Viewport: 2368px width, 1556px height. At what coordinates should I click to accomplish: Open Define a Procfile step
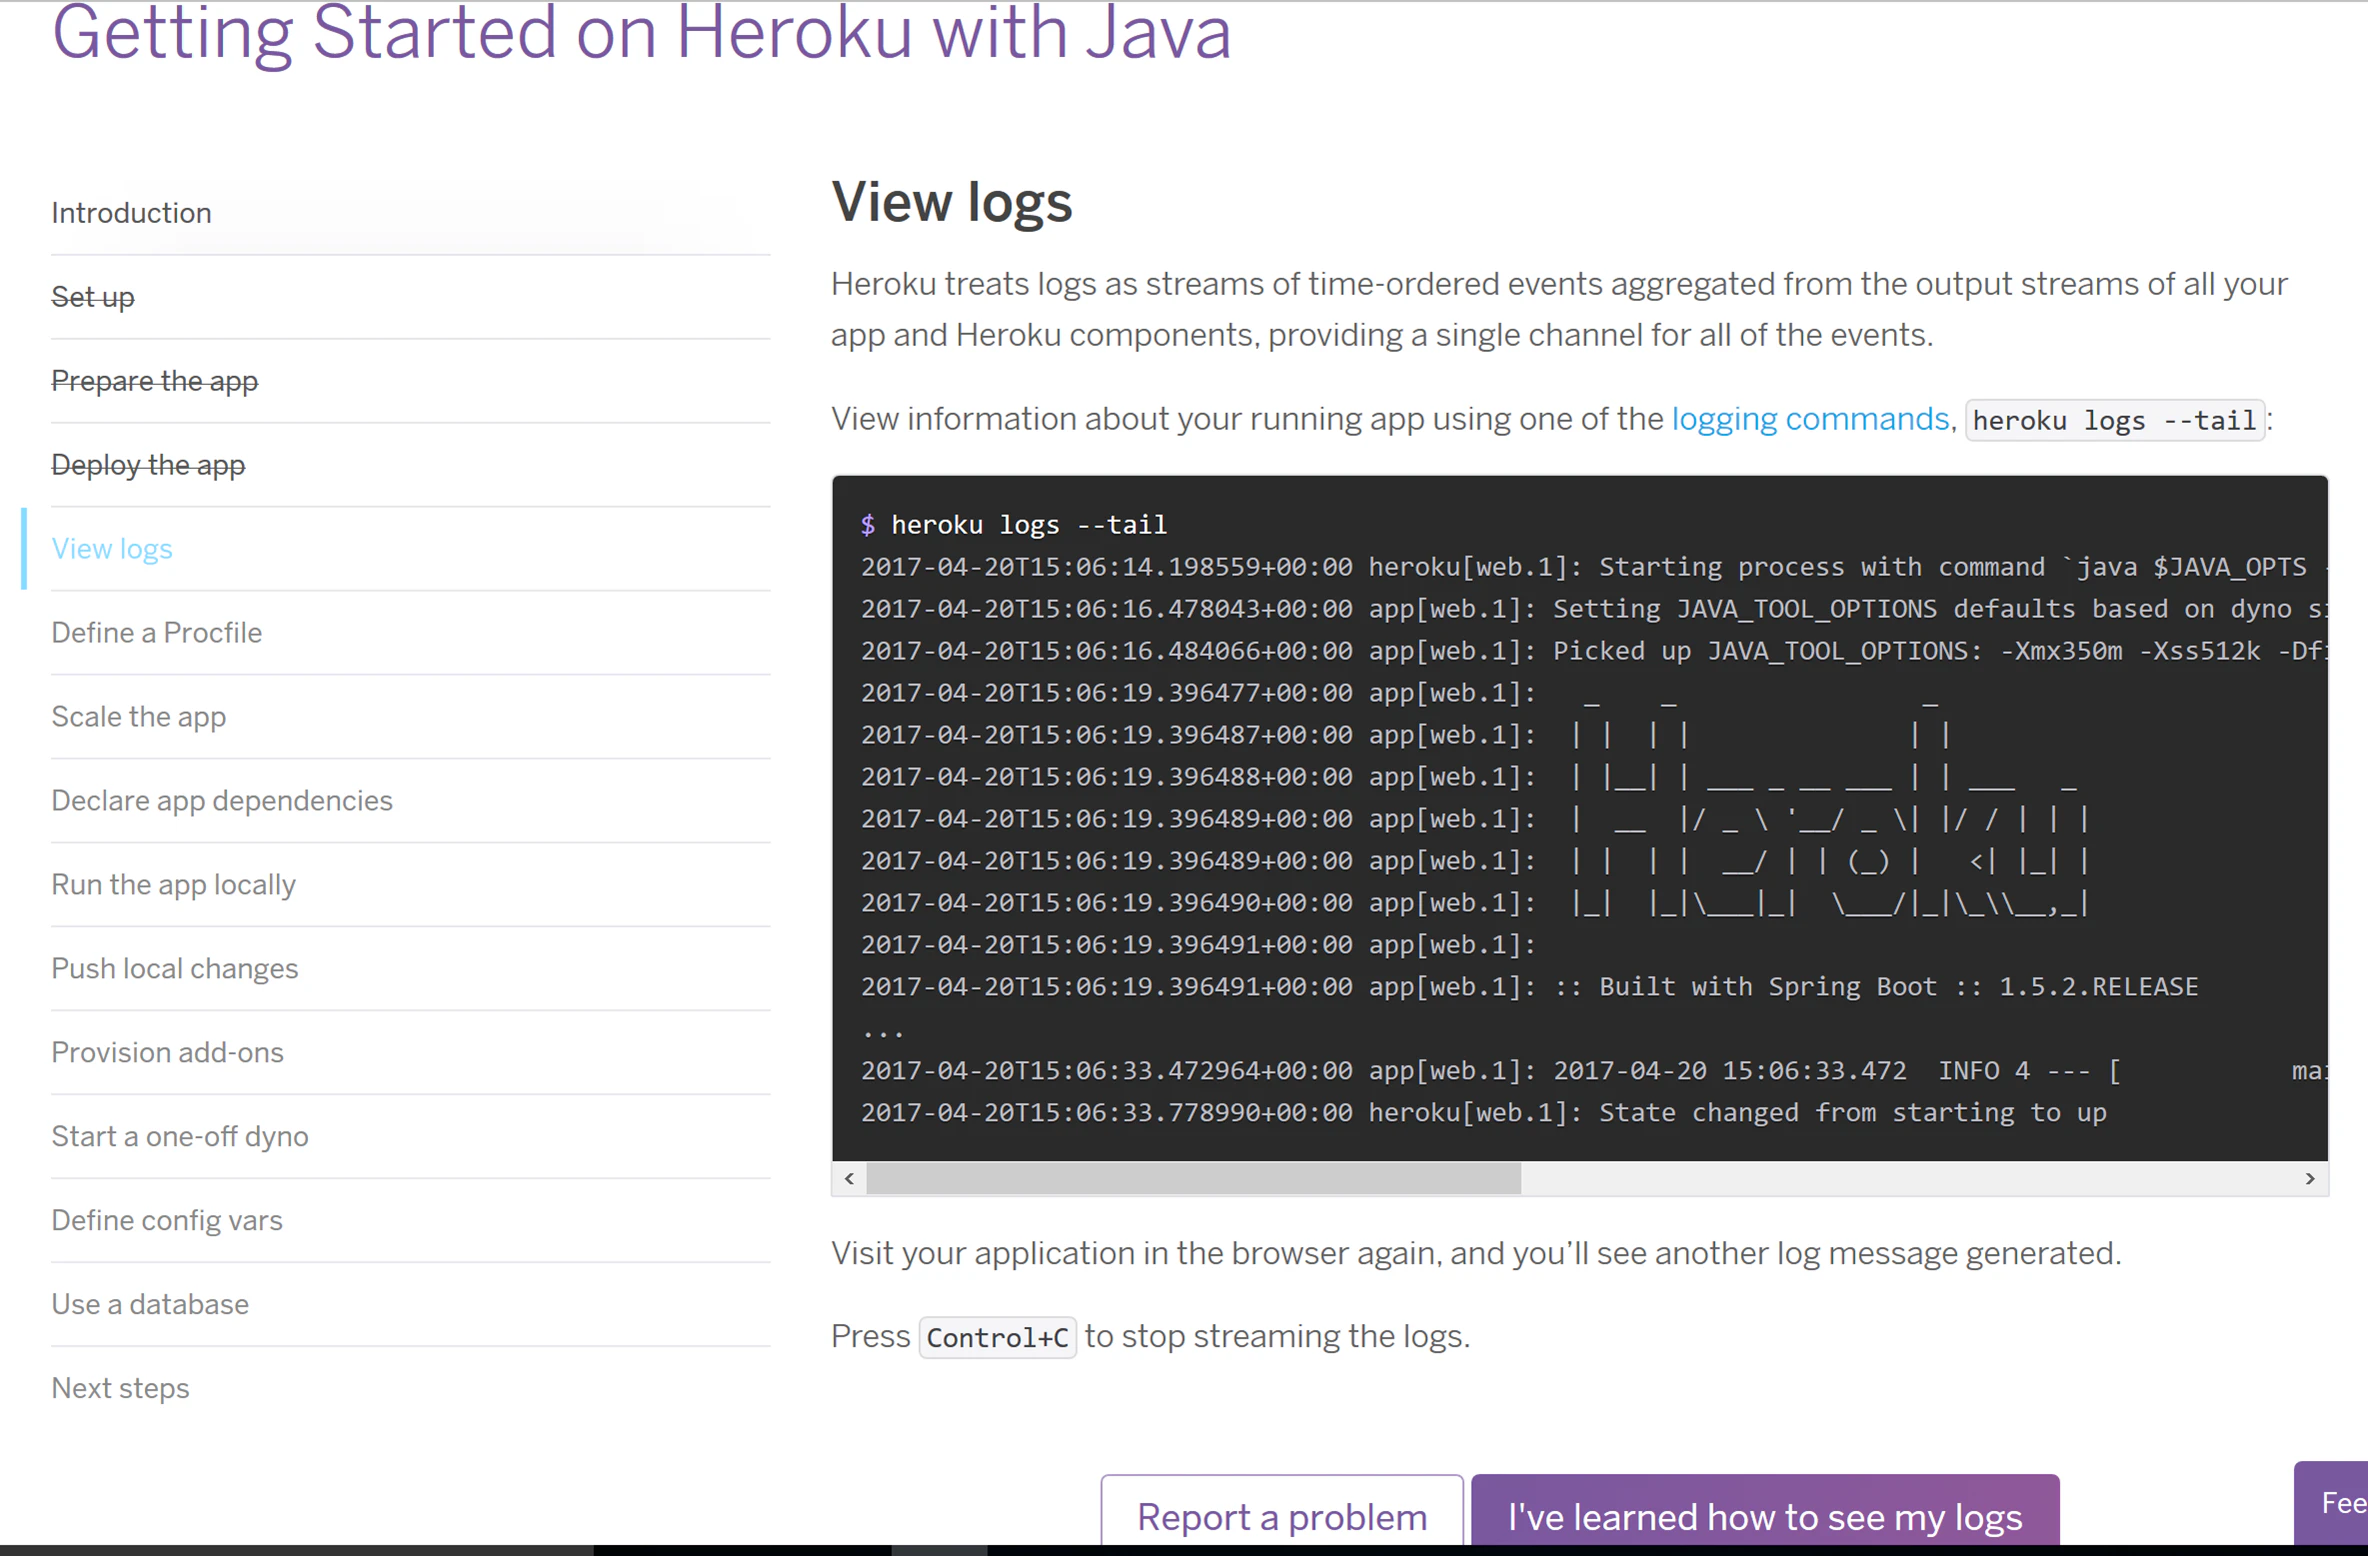click(157, 633)
